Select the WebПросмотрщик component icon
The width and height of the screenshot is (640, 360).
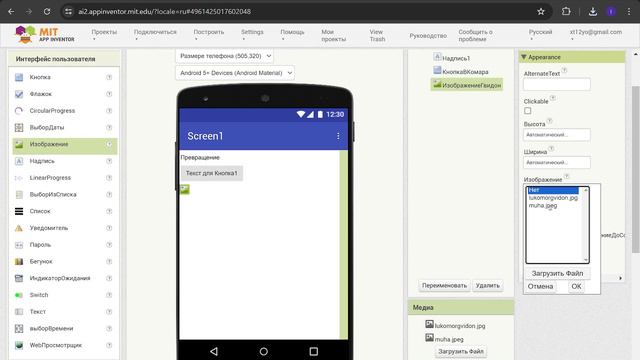[x=19, y=345]
